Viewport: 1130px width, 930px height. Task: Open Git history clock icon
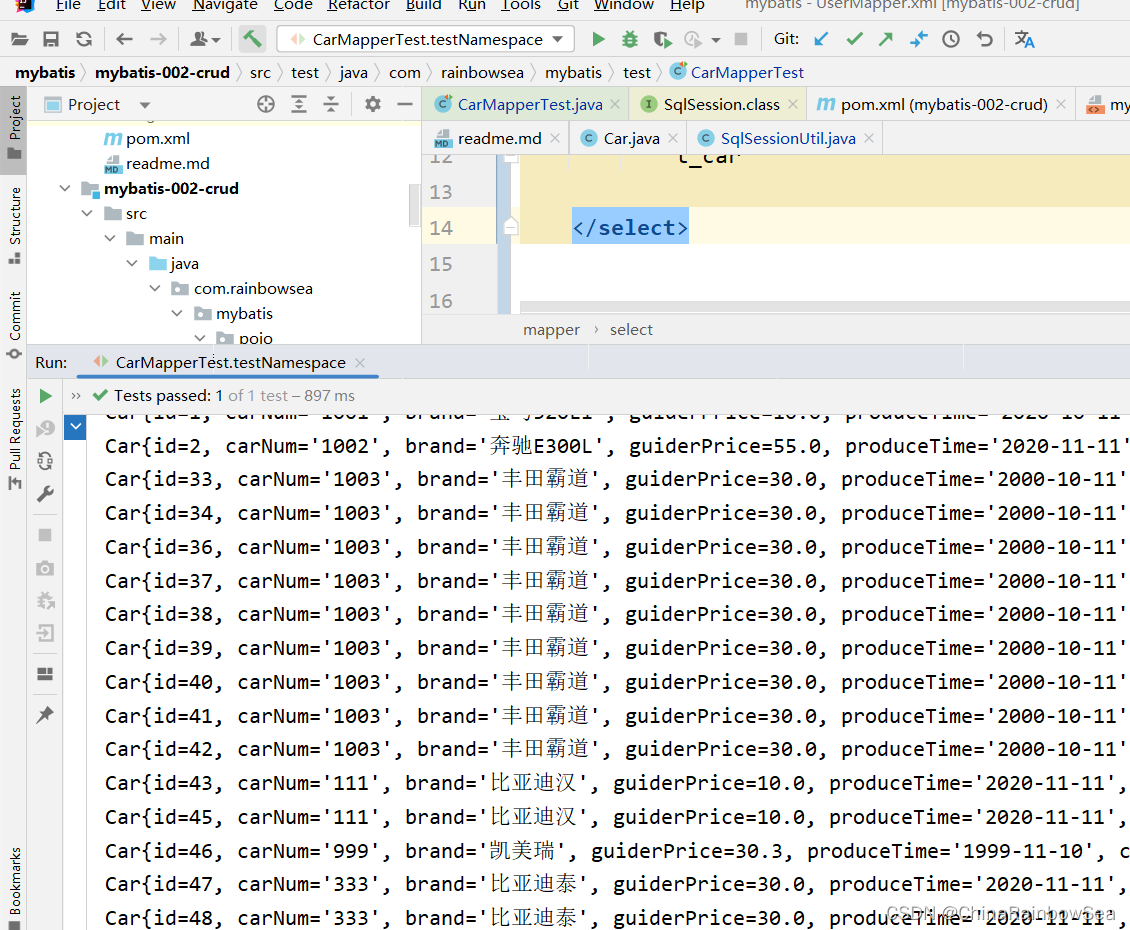tap(951, 39)
